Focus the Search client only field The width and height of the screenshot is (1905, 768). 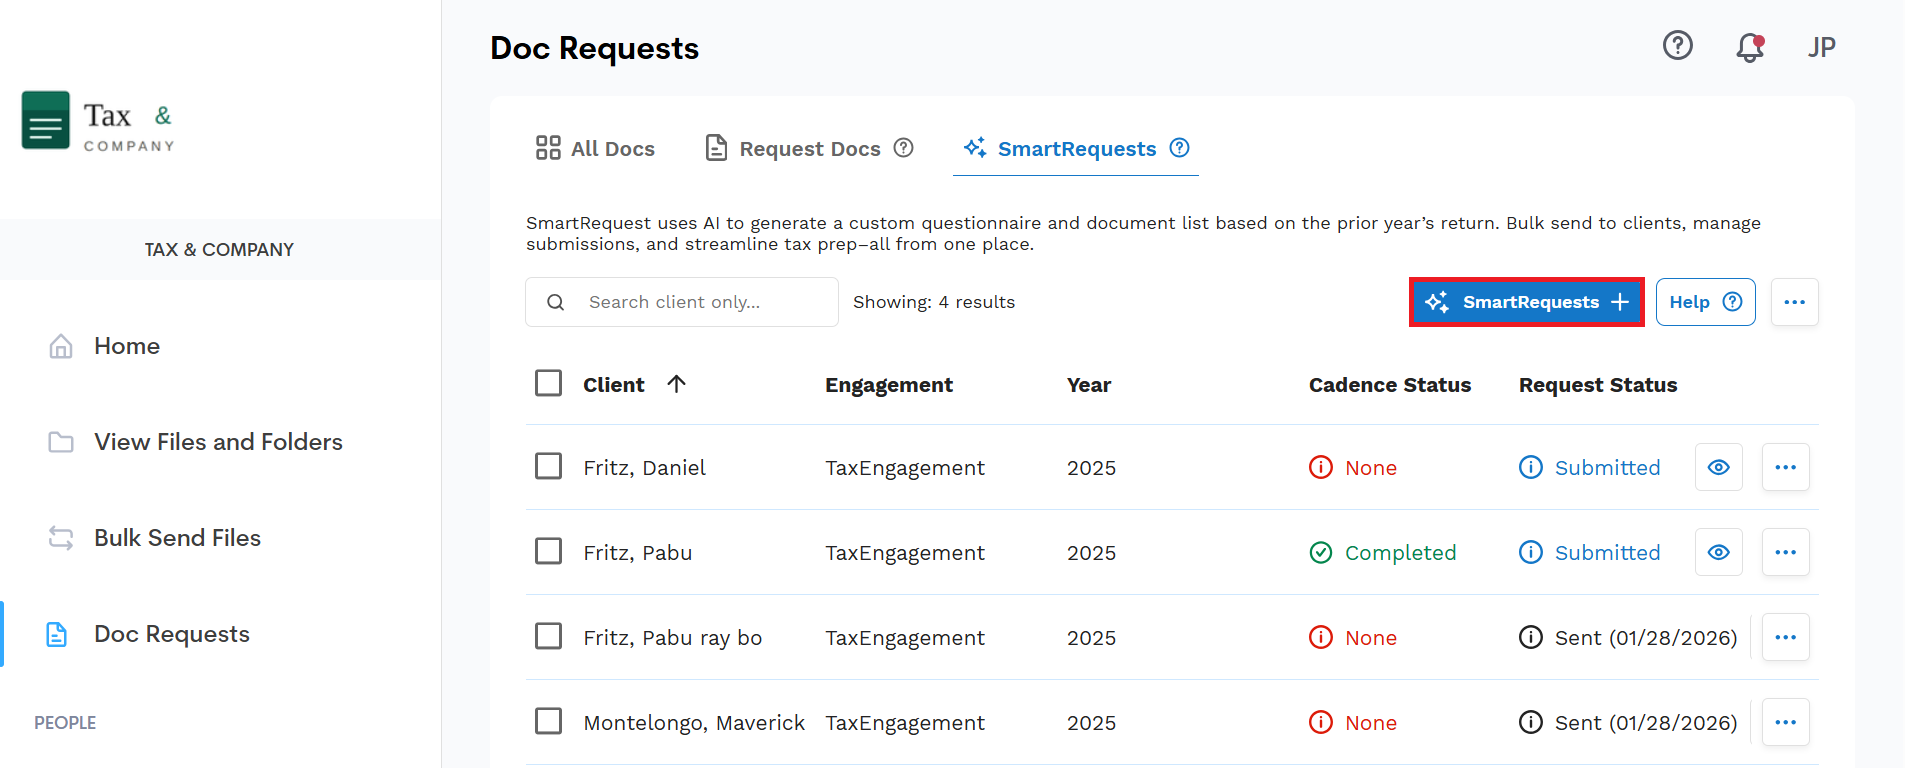pos(682,302)
